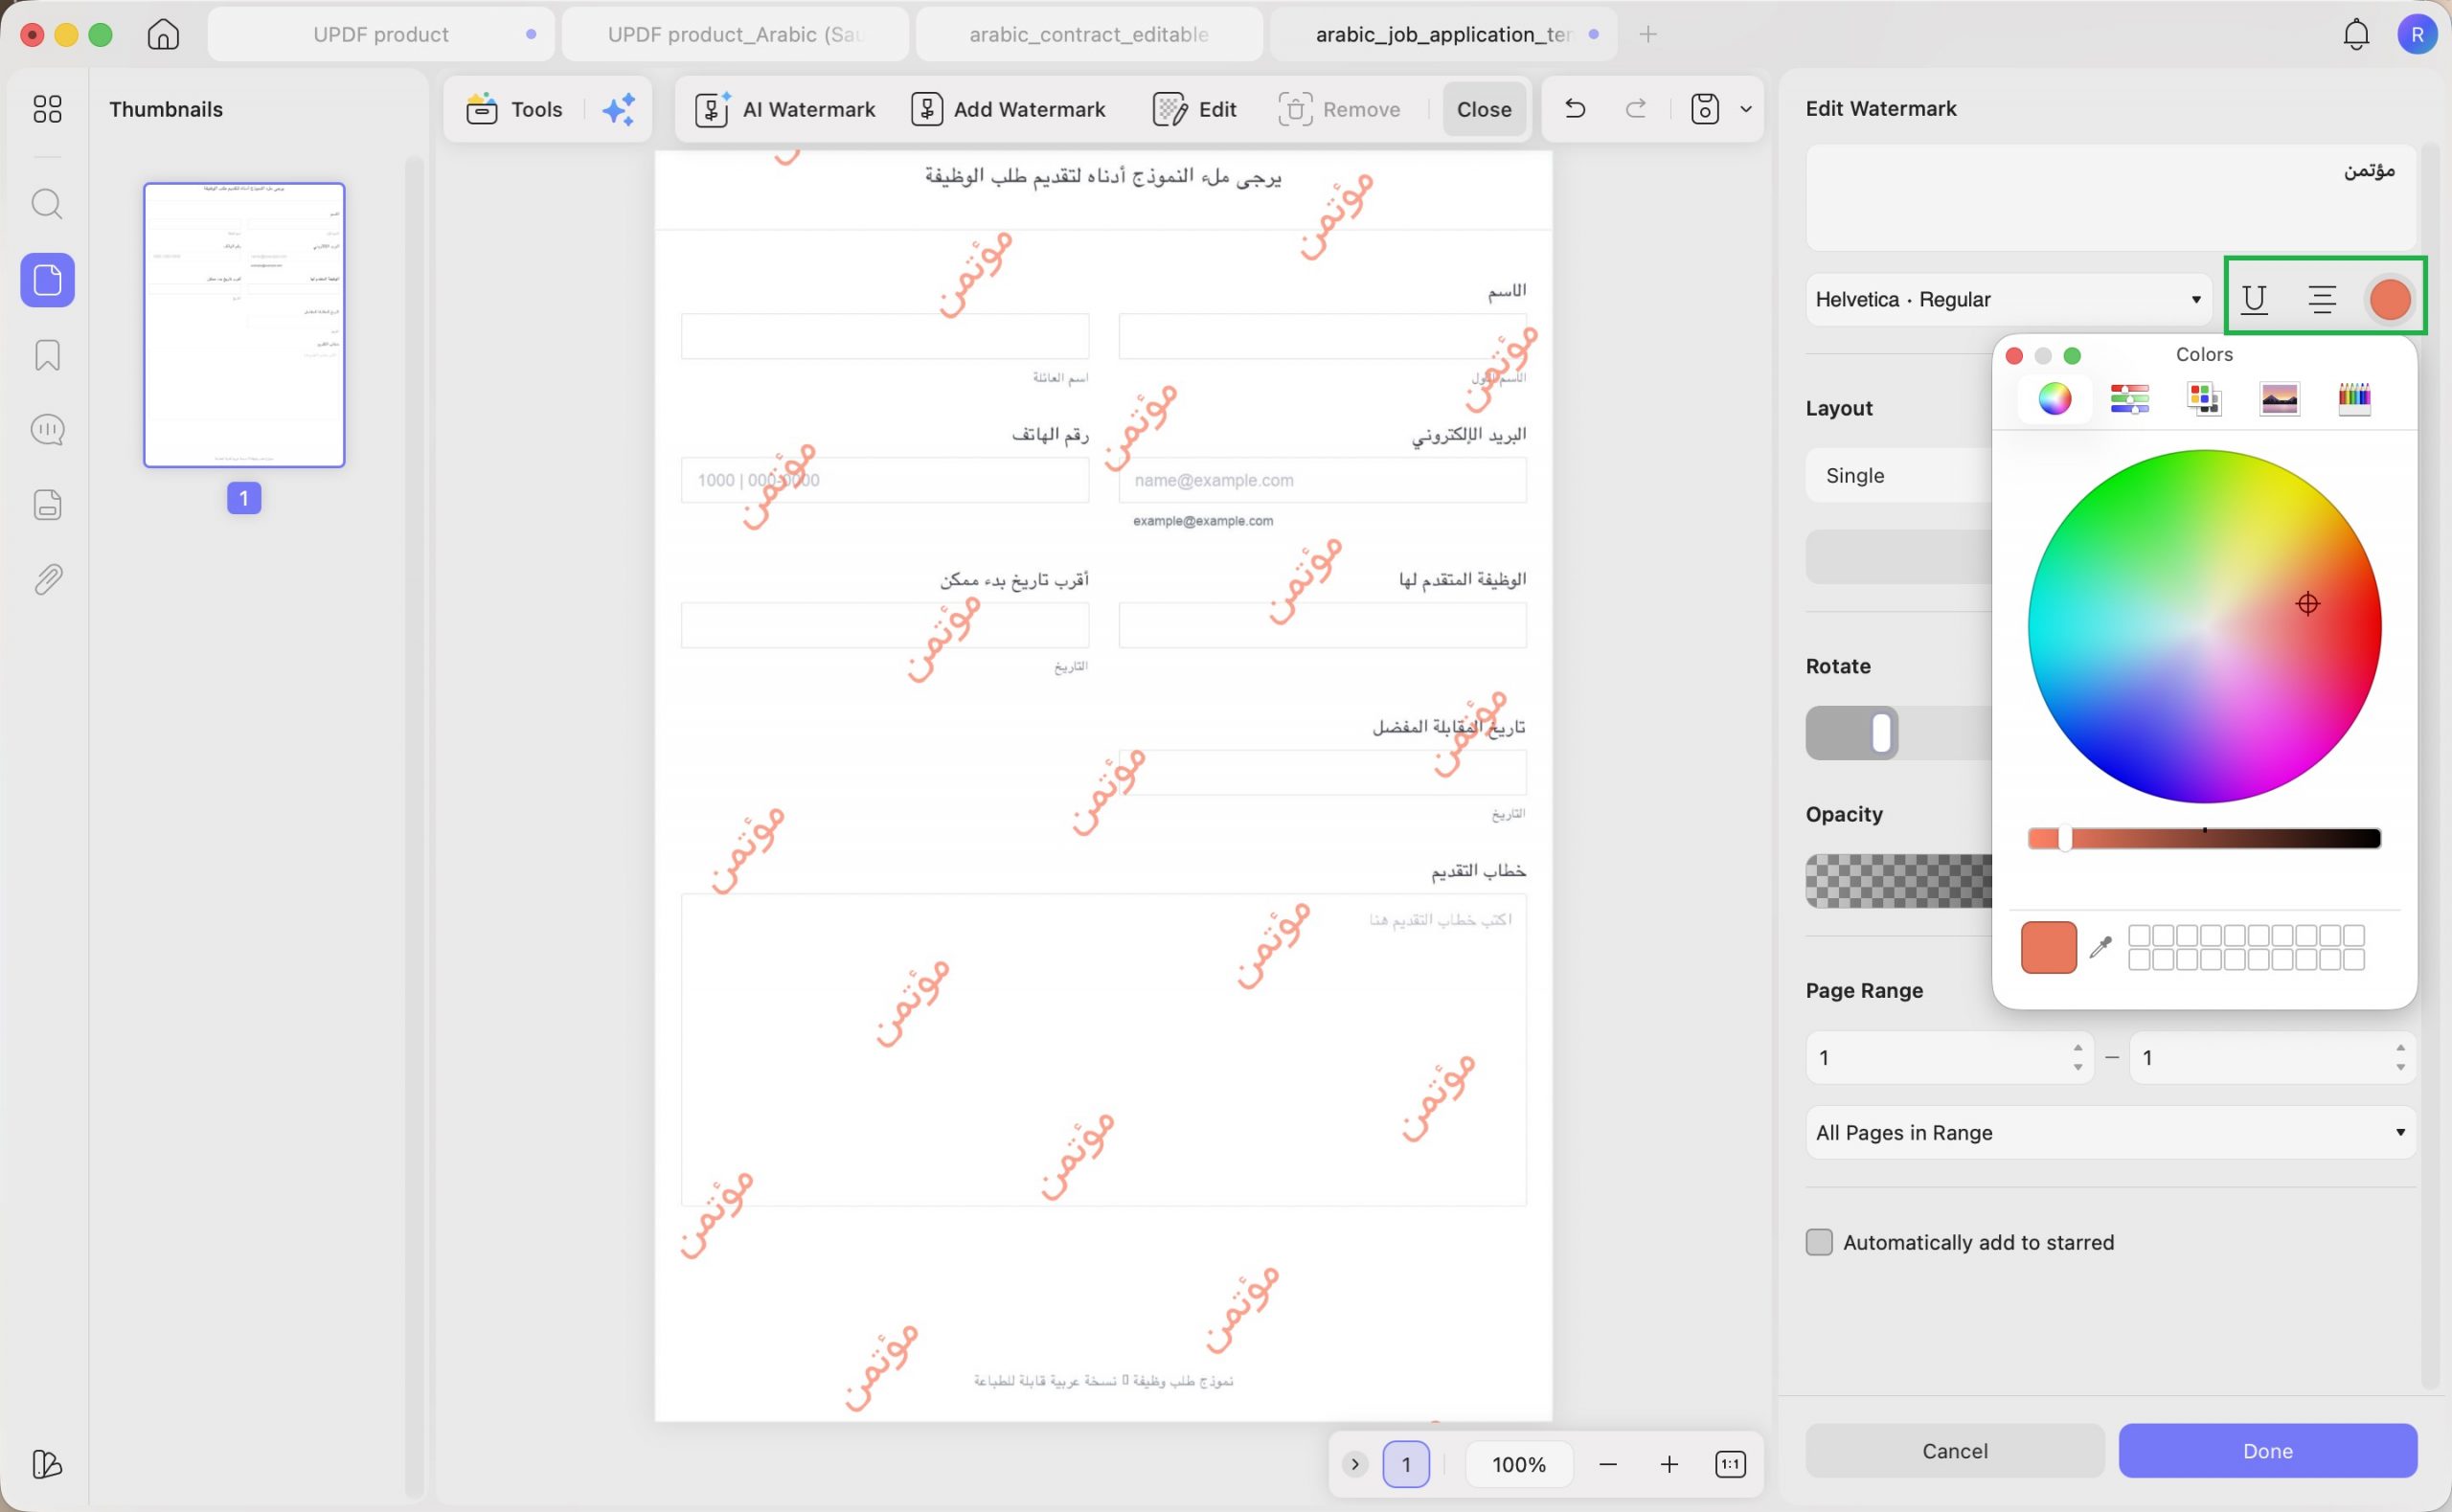Click the UPDF AI sparkle icon
The width and height of the screenshot is (2452, 1512).
click(x=618, y=109)
